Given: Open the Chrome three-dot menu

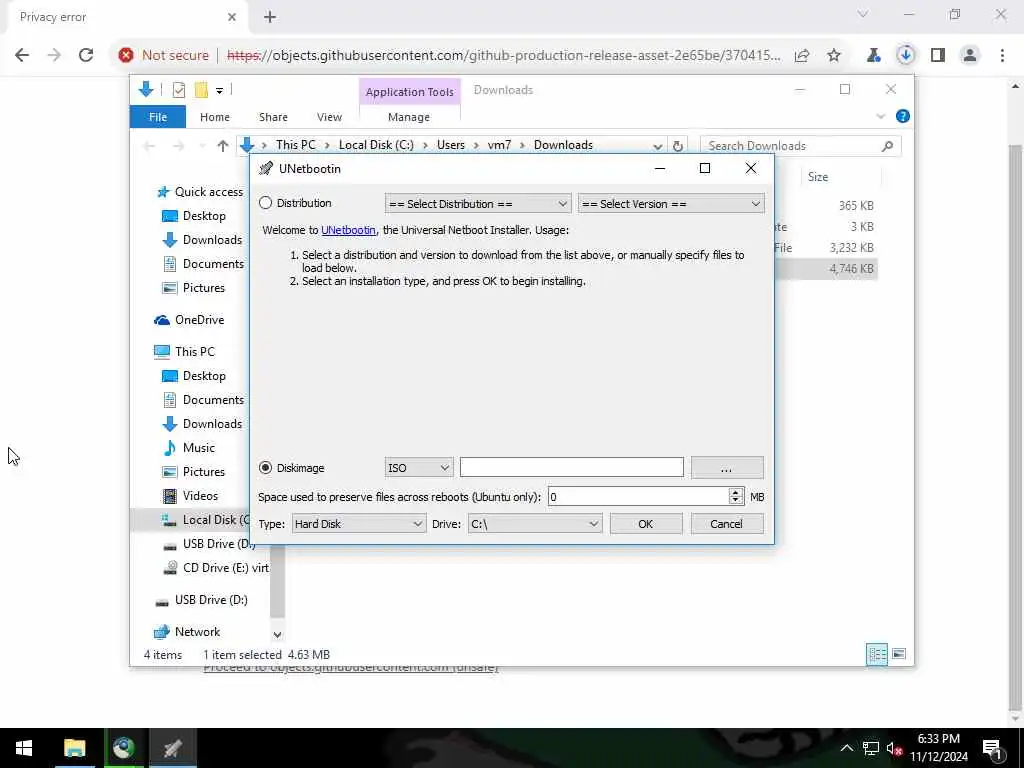Looking at the screenshot, I should tap(1002, 56).
